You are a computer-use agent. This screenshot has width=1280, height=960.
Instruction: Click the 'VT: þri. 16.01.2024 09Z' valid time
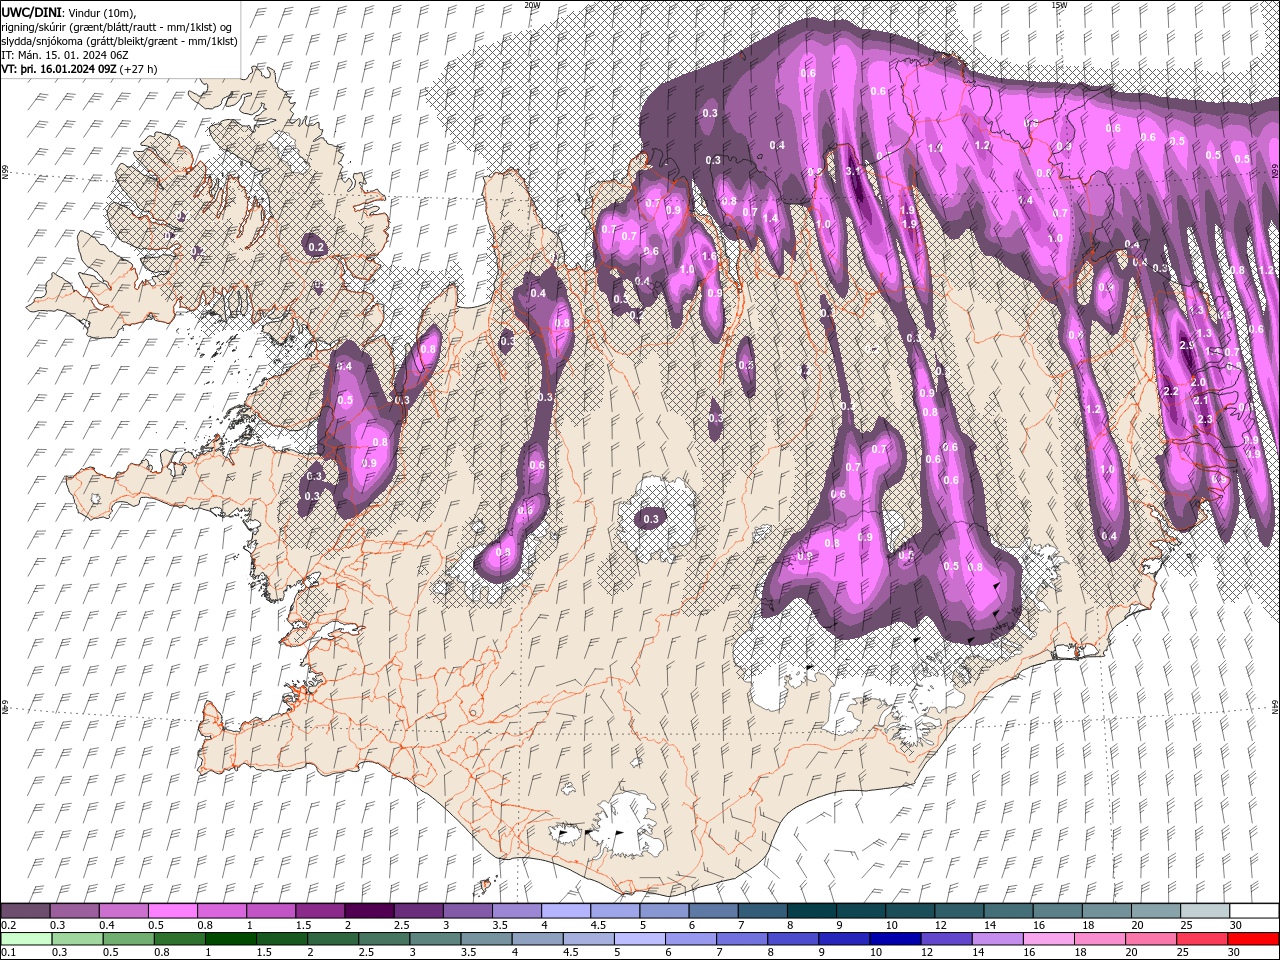tap(60, 70)
